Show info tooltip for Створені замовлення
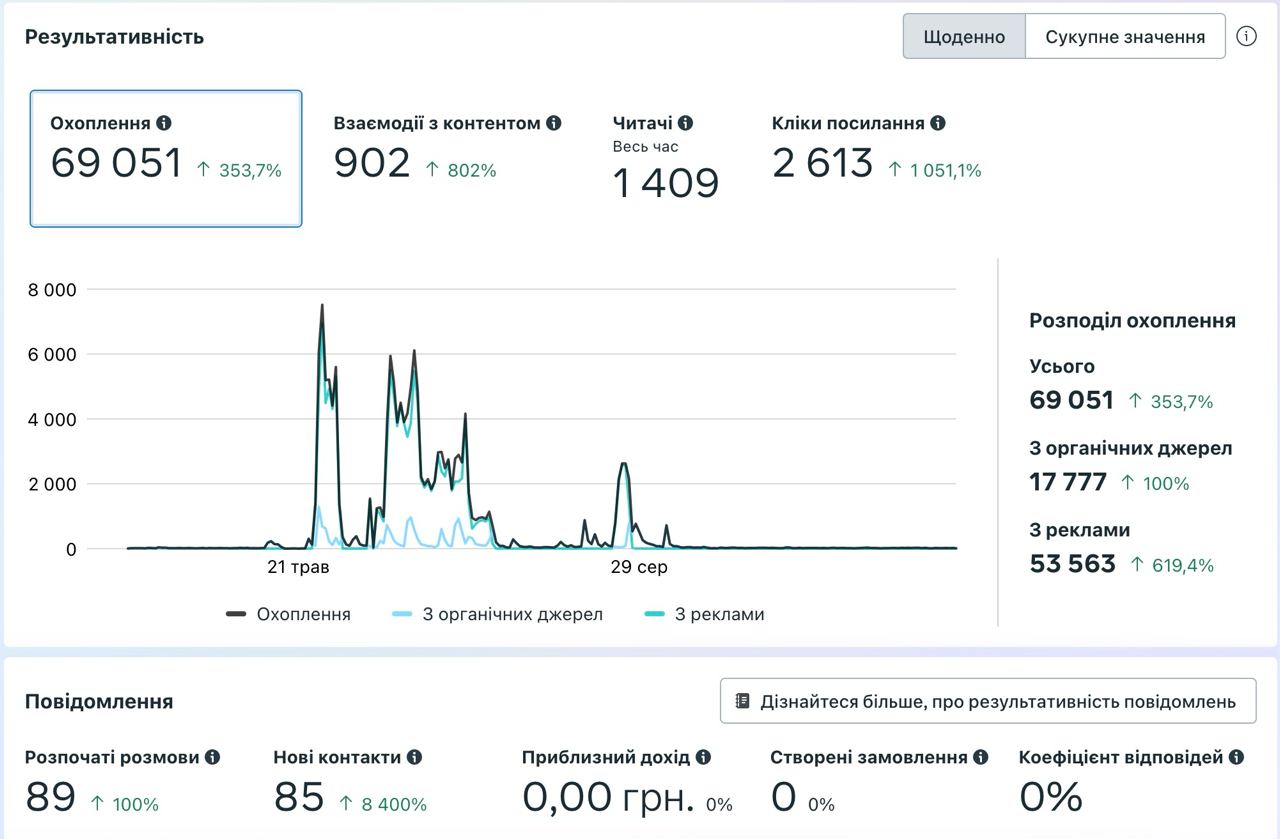Image resolution: width=1280 pixels, height=839 pixels. [x=980, y=757]
